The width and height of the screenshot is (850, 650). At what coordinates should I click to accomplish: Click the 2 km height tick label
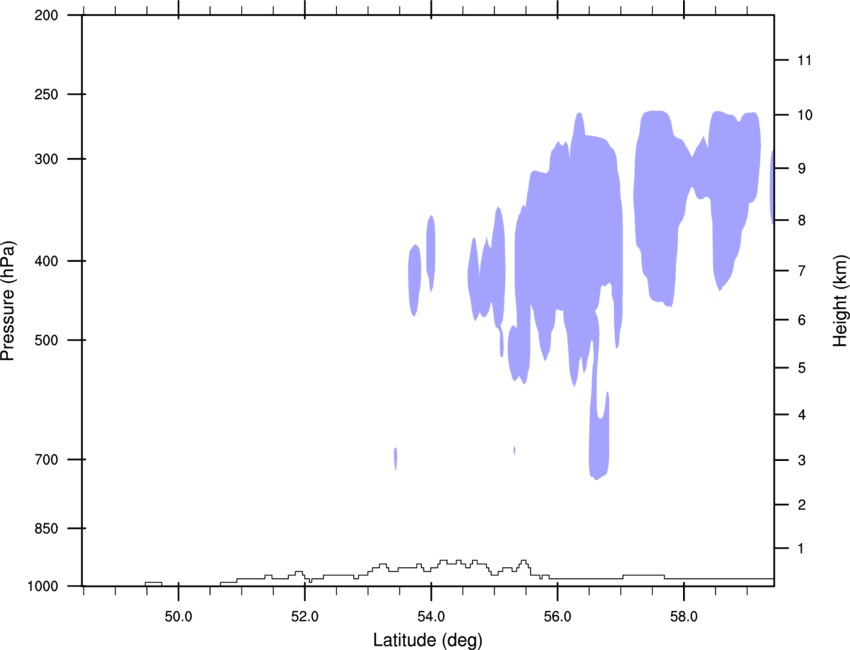pyautogui.click(x=802, y=505)
